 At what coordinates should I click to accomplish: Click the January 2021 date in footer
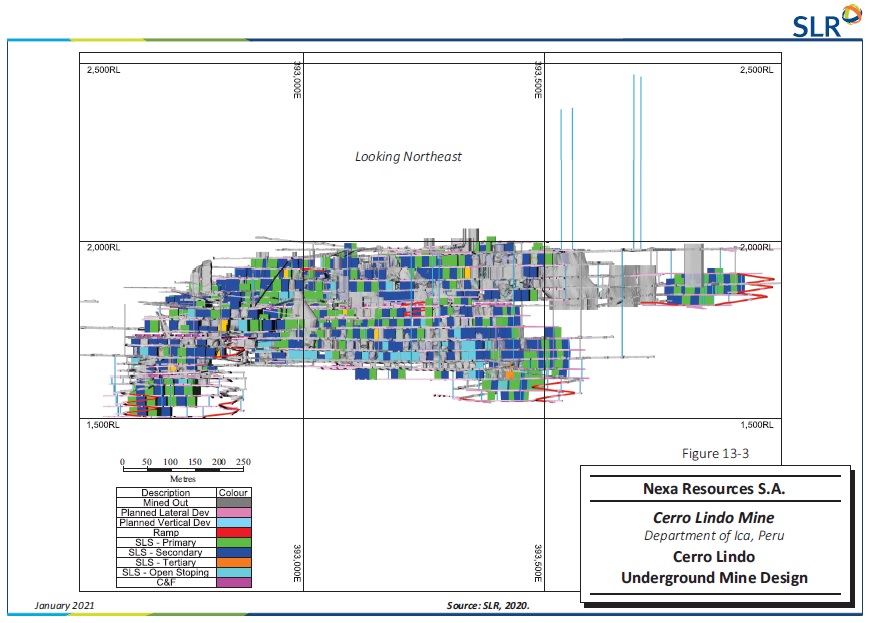(66, 606)
